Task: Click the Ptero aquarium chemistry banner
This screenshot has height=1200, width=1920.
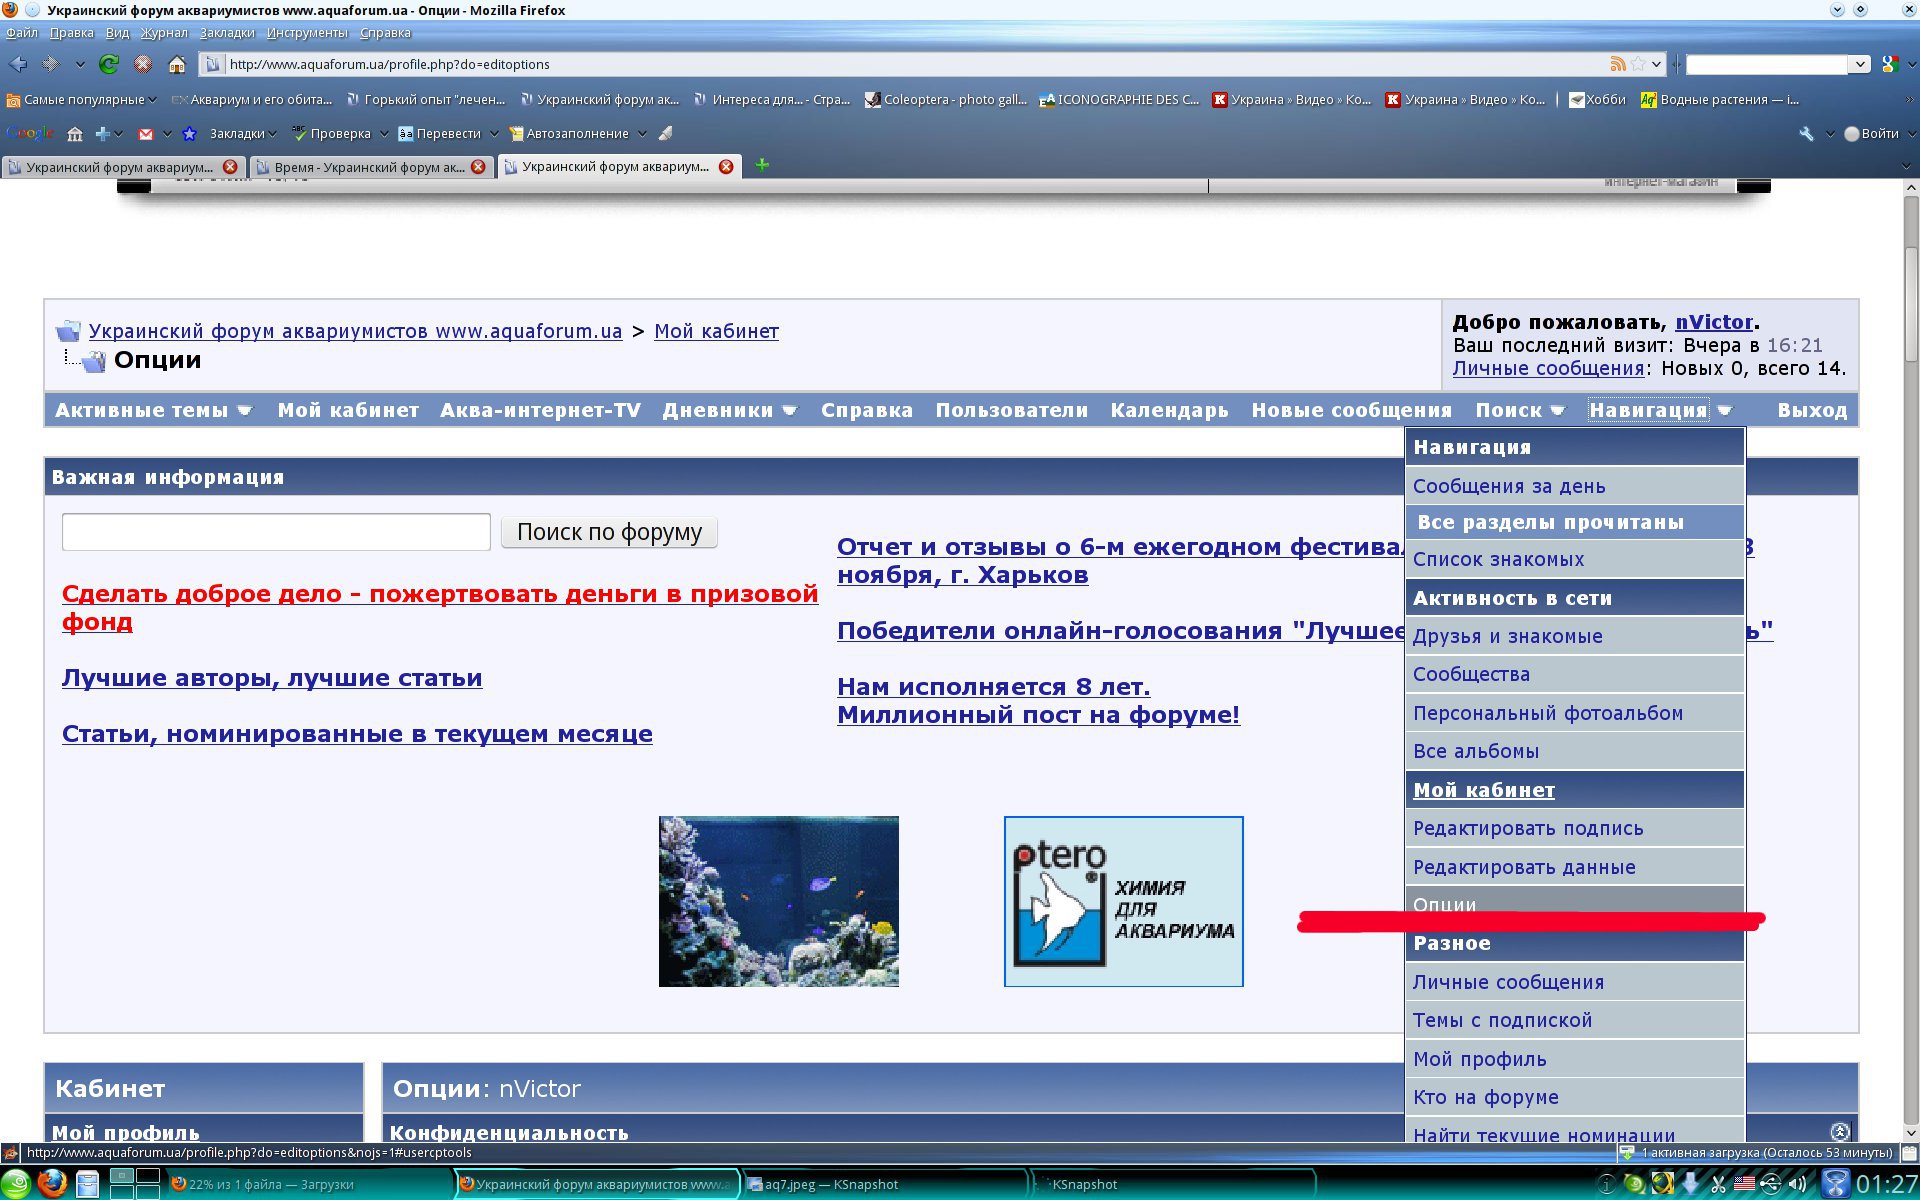Action: (1123, 901)
